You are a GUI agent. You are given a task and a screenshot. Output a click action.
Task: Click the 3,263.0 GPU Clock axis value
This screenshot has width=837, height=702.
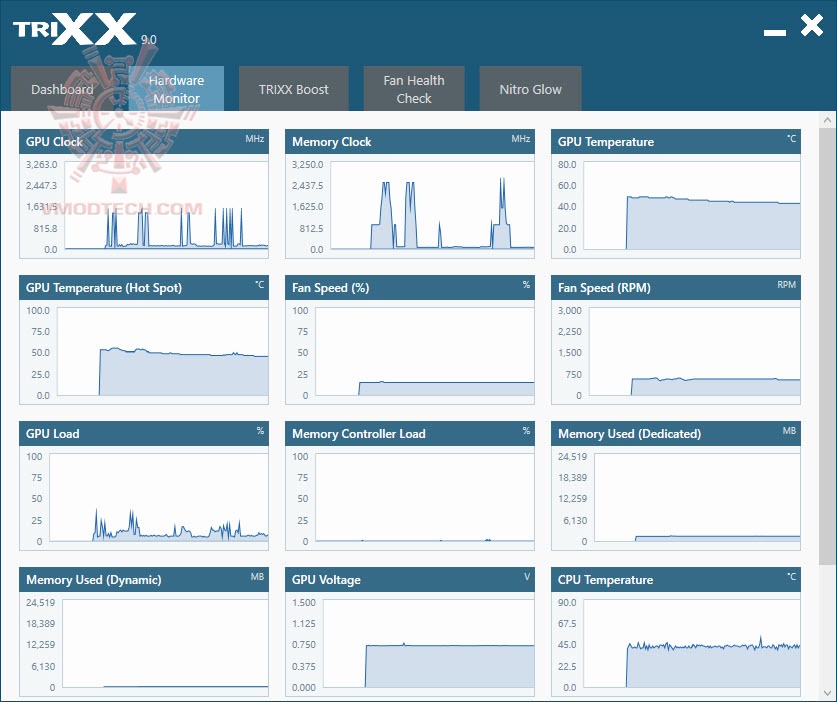tap(42, 164)
